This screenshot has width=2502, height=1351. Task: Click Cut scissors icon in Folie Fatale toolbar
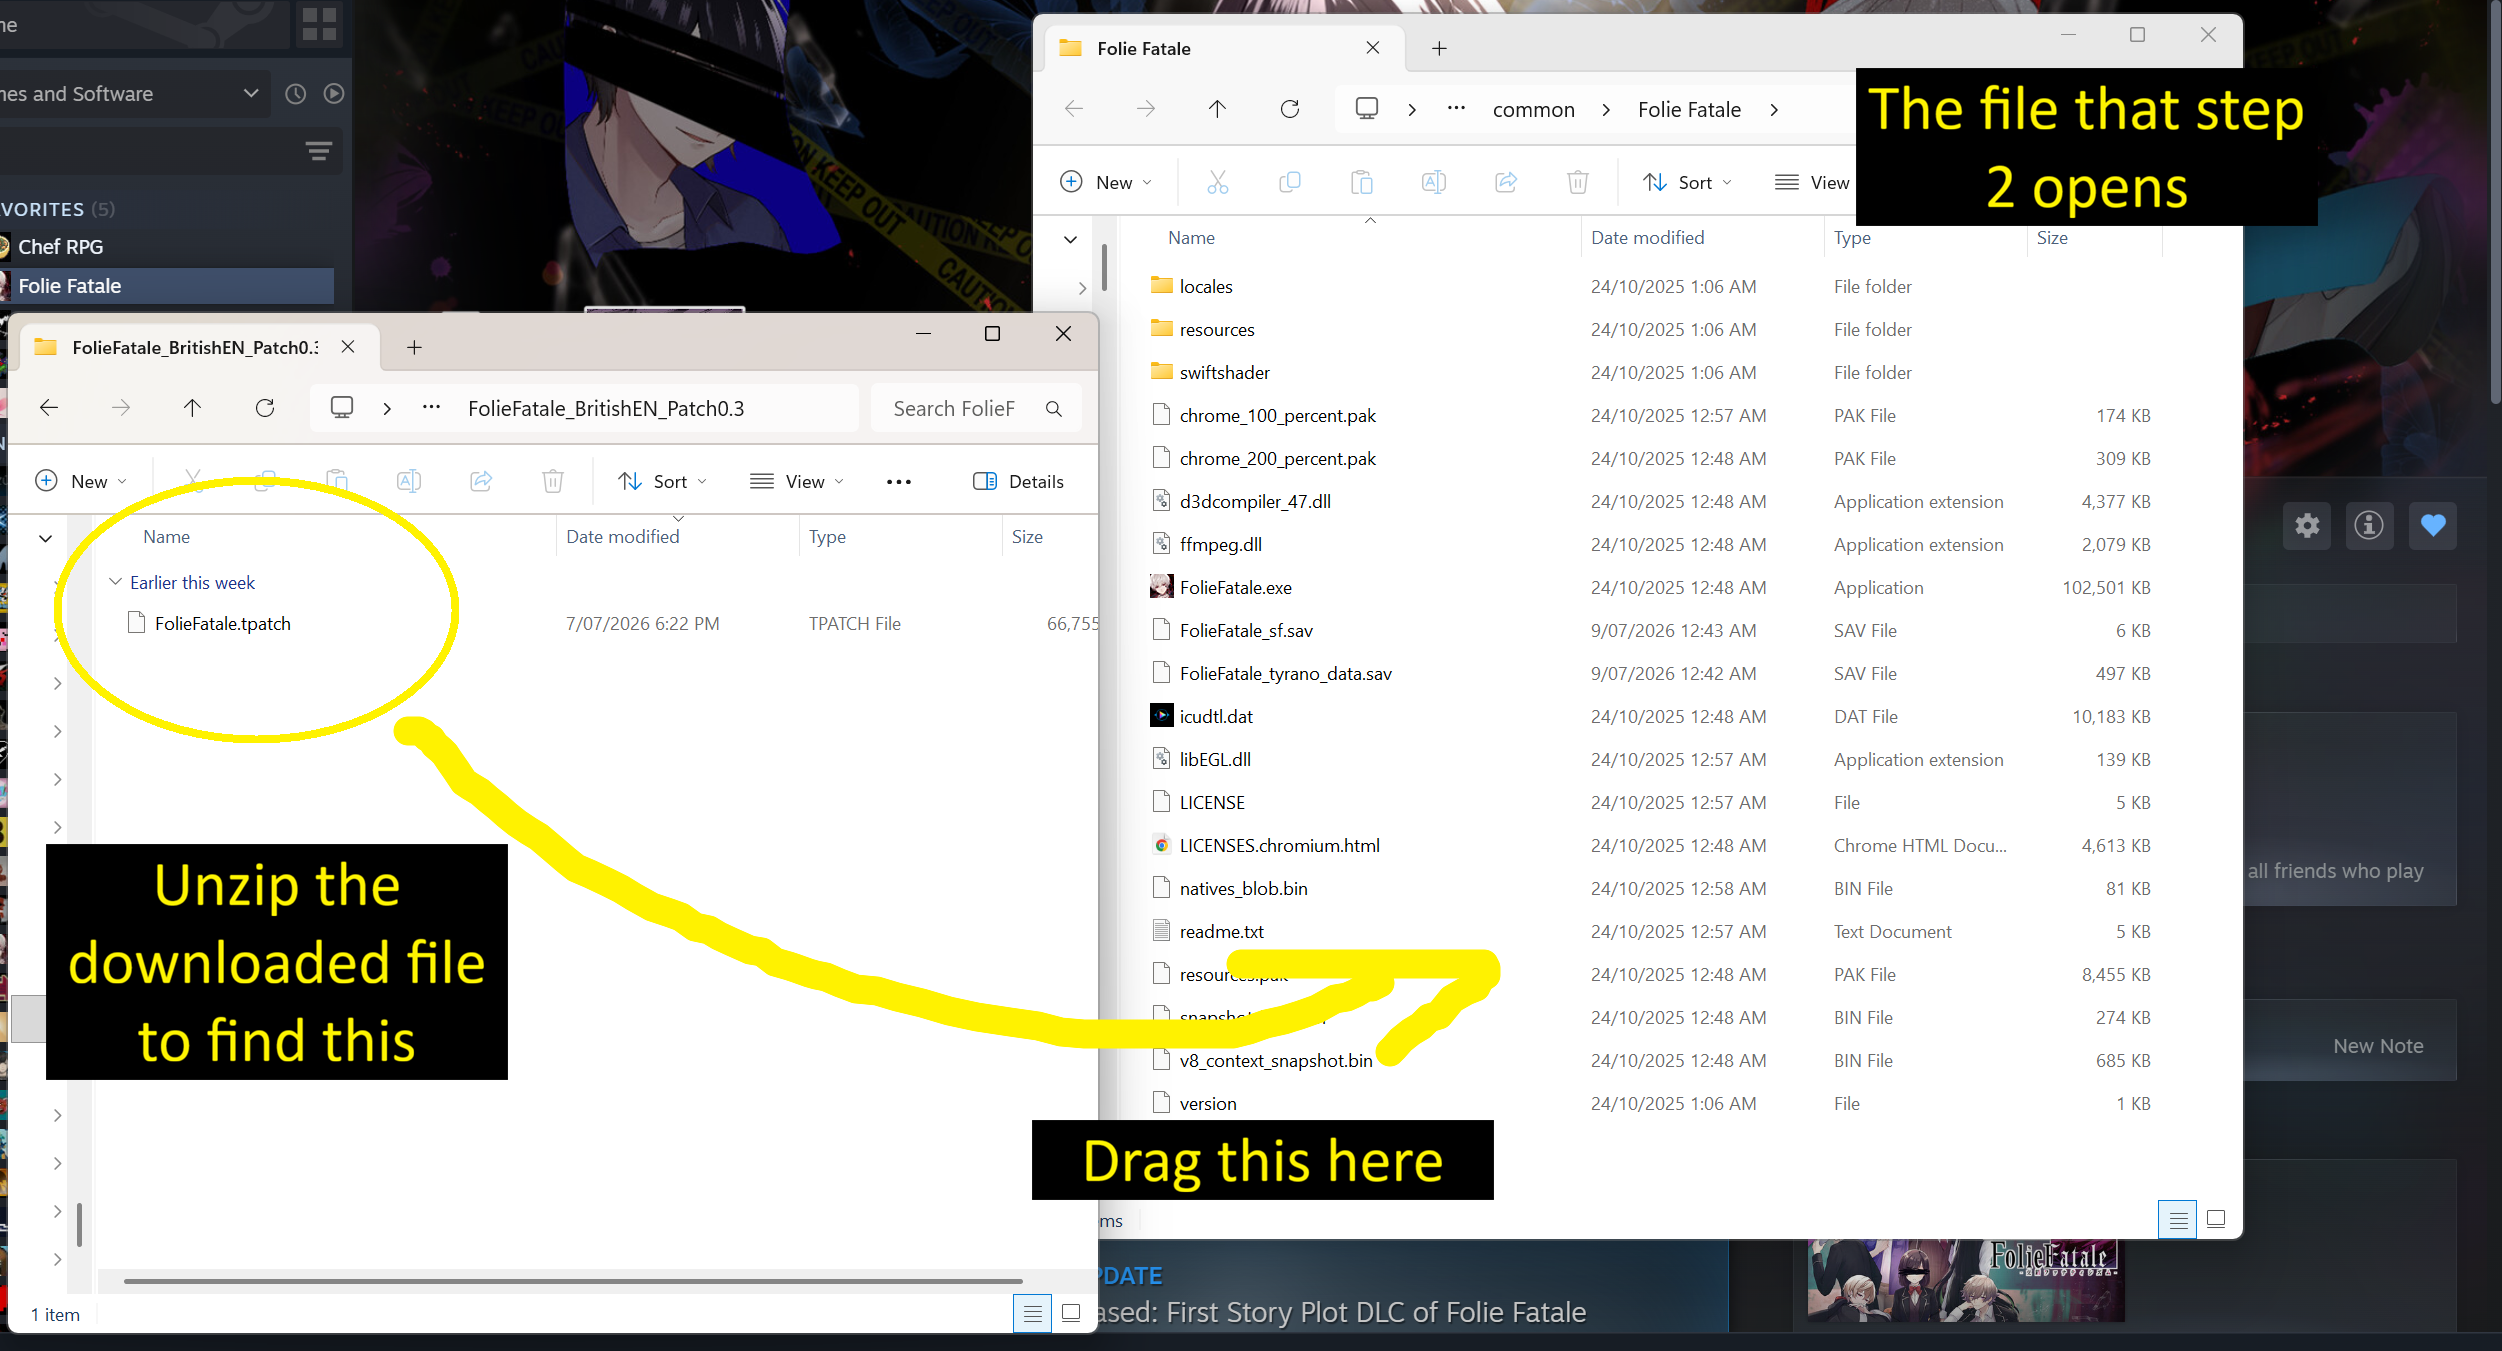(x=1217, y=183)
